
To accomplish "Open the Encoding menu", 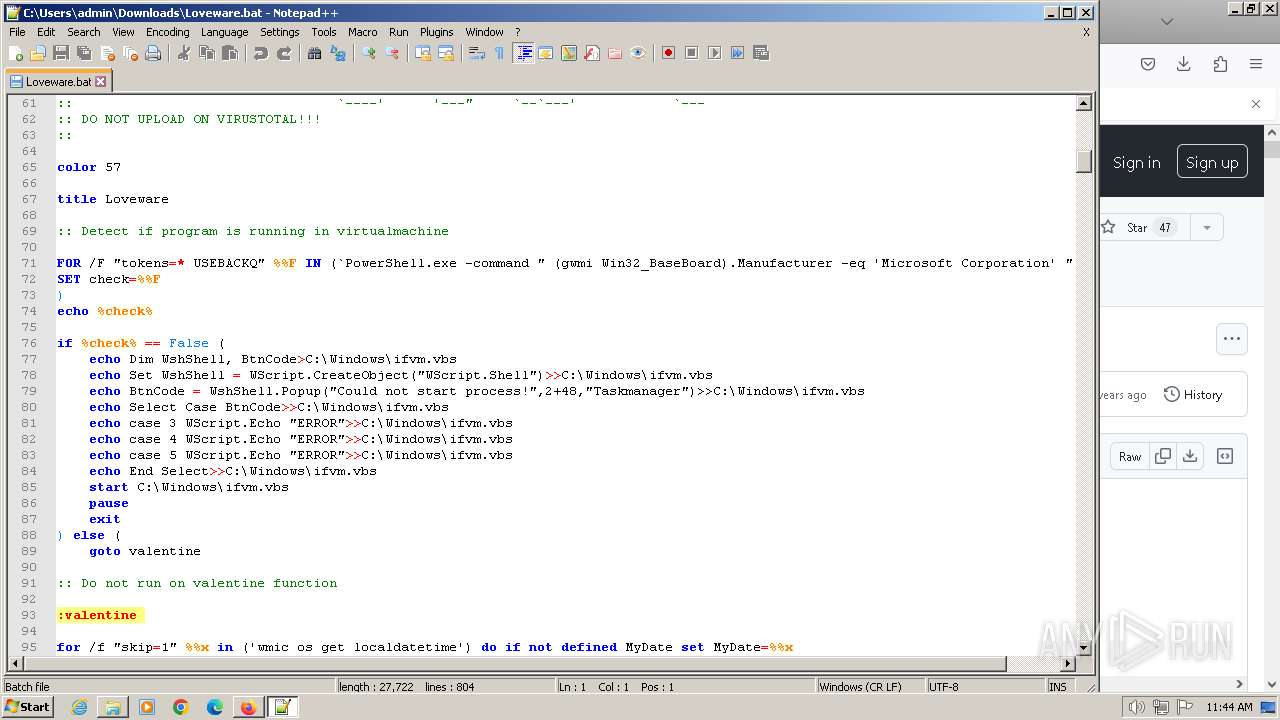I will point(167,32).
